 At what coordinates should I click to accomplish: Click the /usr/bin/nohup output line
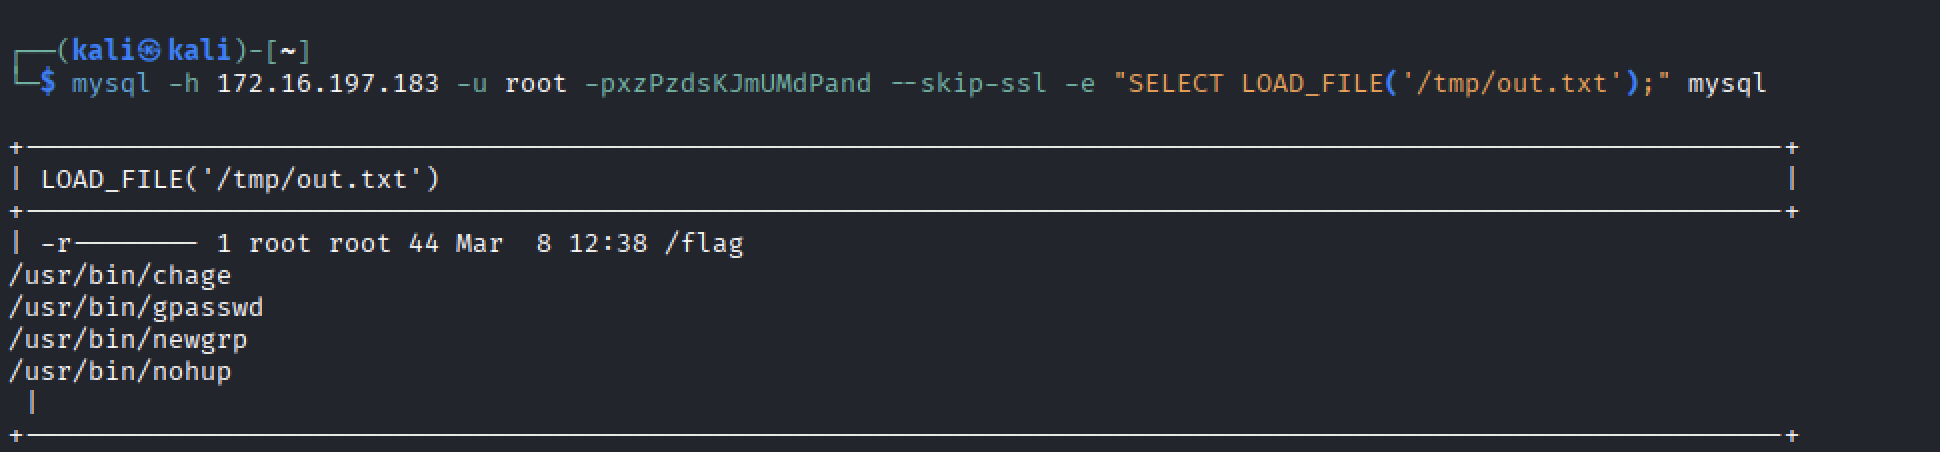coord(120,372)
